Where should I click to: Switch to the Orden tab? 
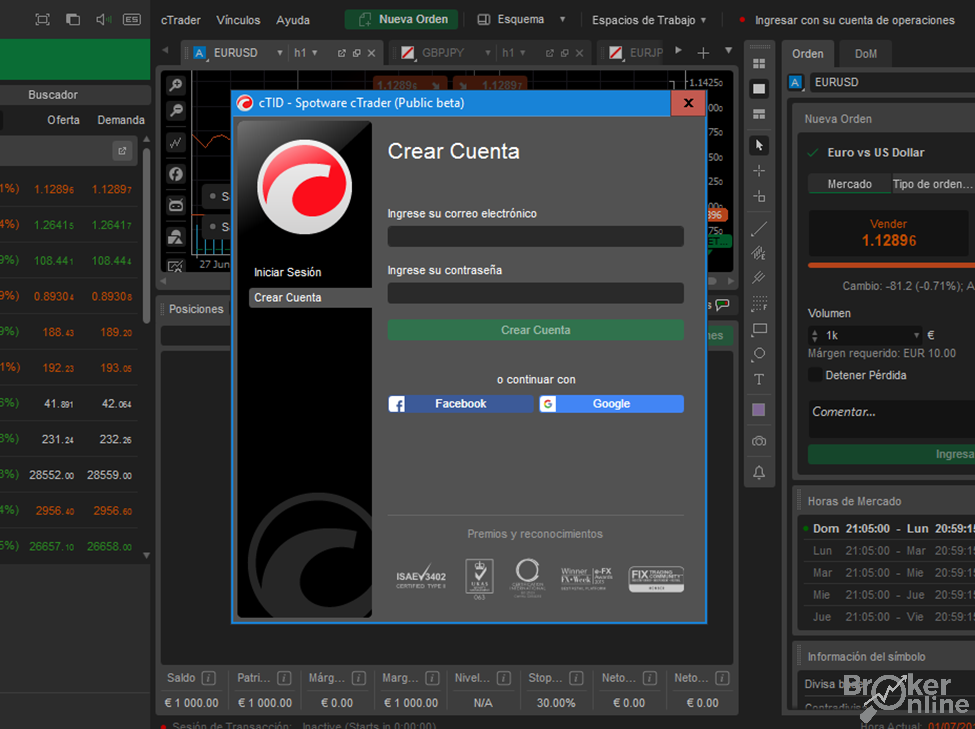[808, 54]
